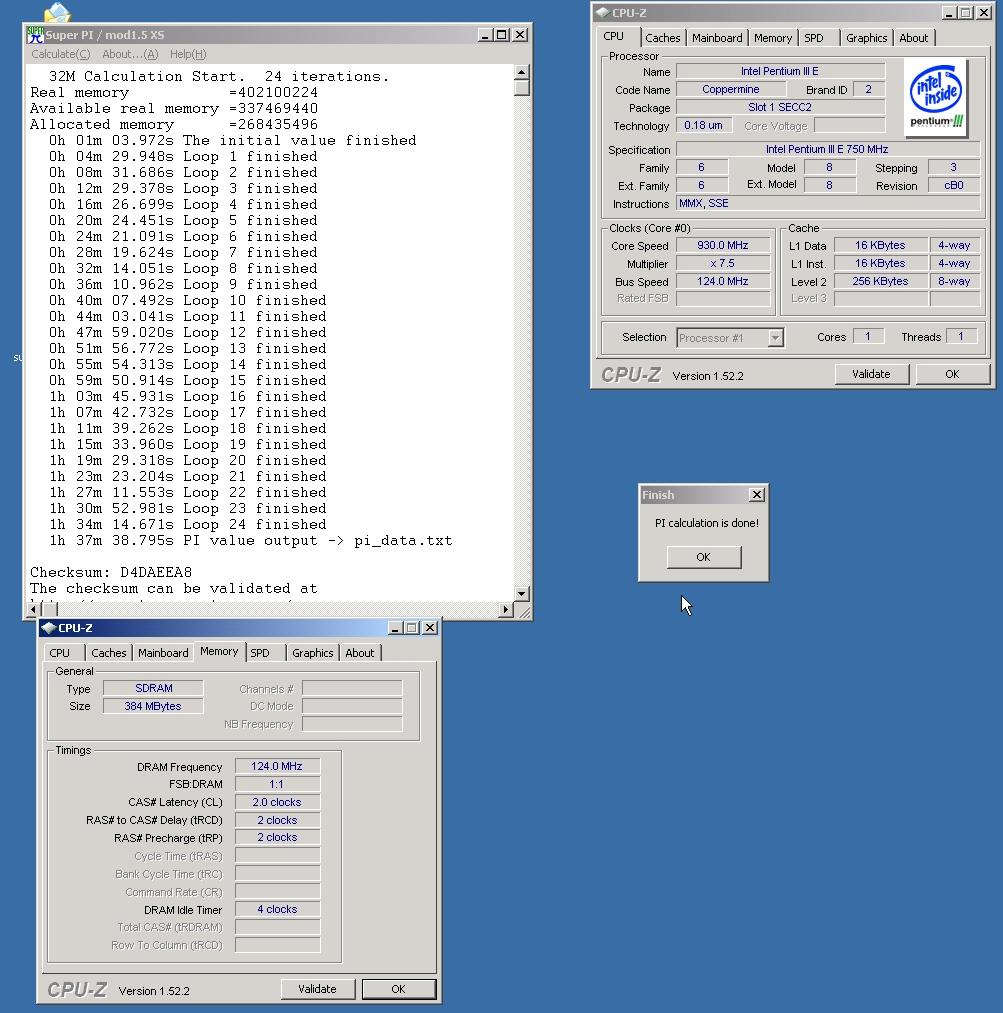1003x1013 pixels.
Task: Click the 'Checksum: D4DAEEA8' line in Super PI
Action: tap(111, 572)
